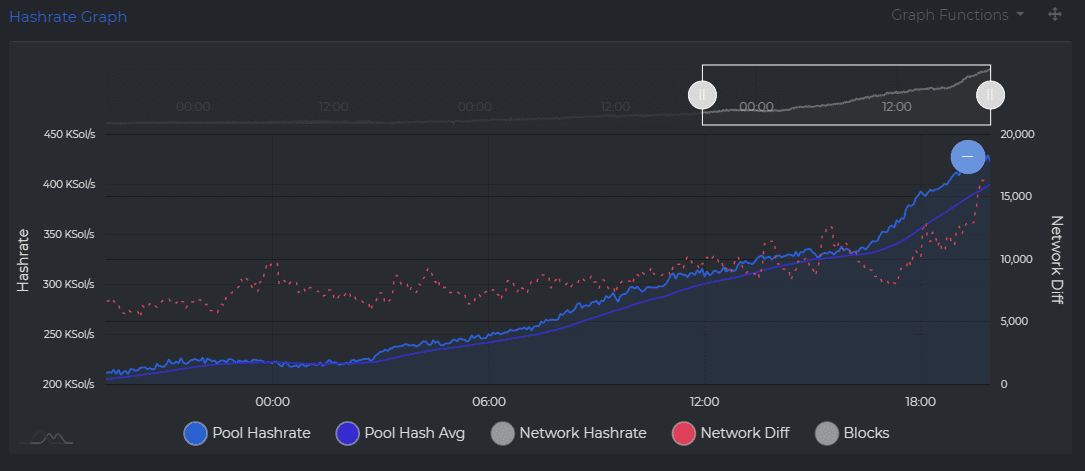Click the selected range window in overview
1085x471 pixels.
846,95
